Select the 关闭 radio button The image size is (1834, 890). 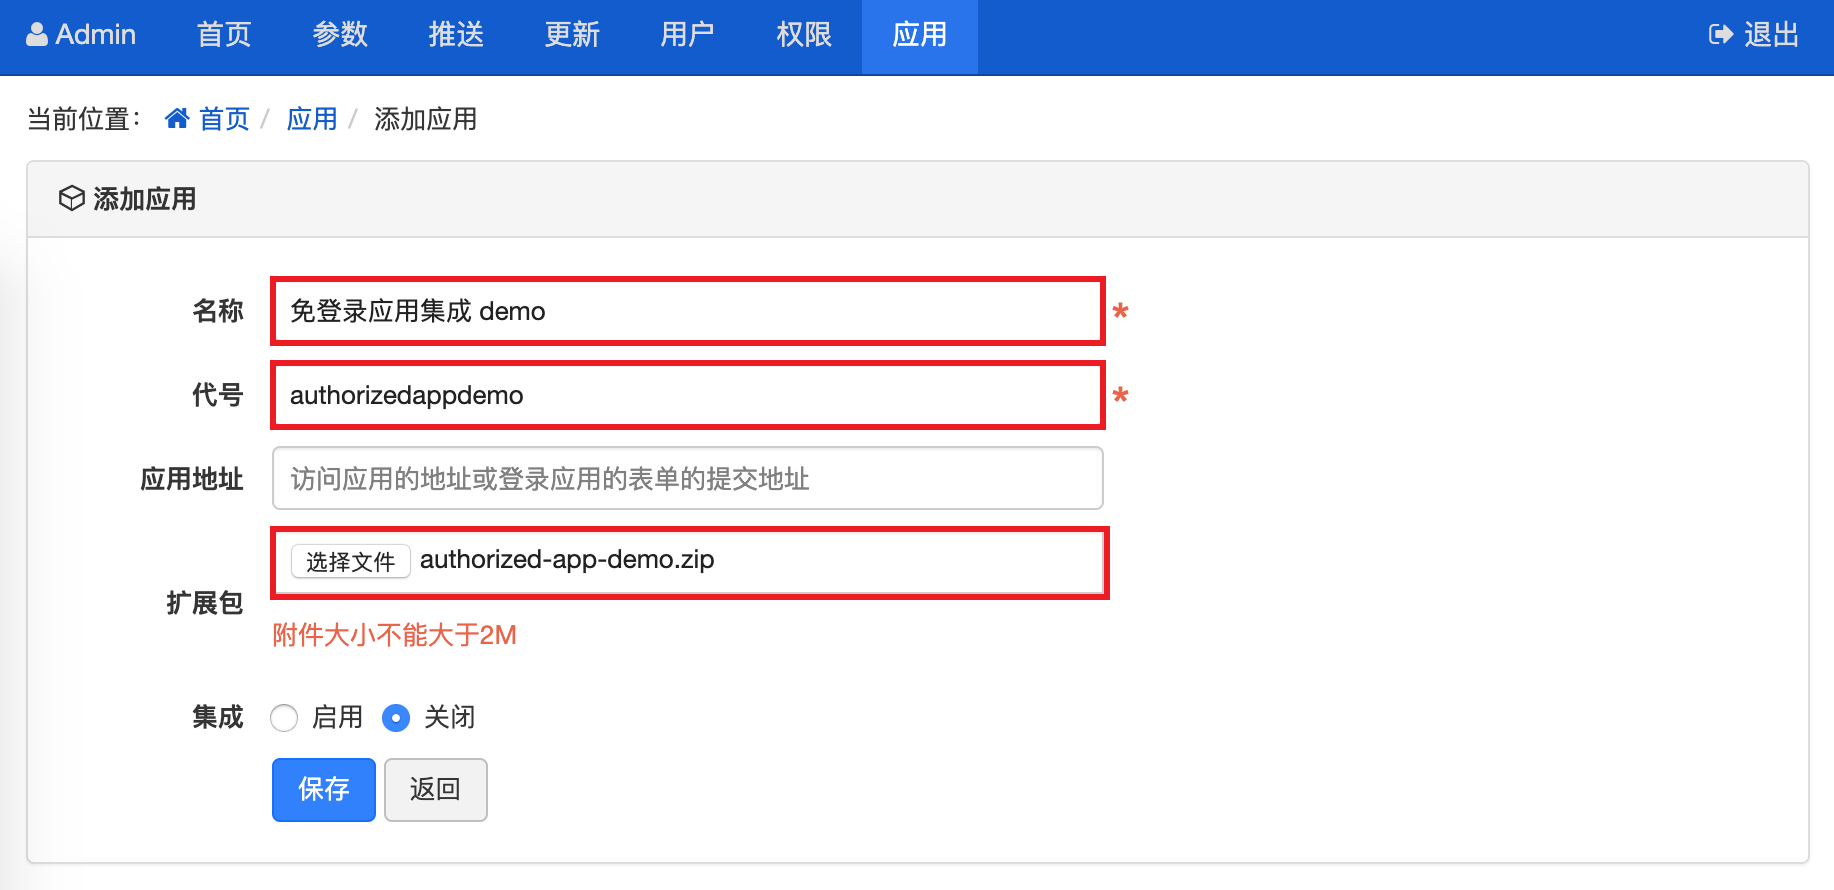point(396,718)
